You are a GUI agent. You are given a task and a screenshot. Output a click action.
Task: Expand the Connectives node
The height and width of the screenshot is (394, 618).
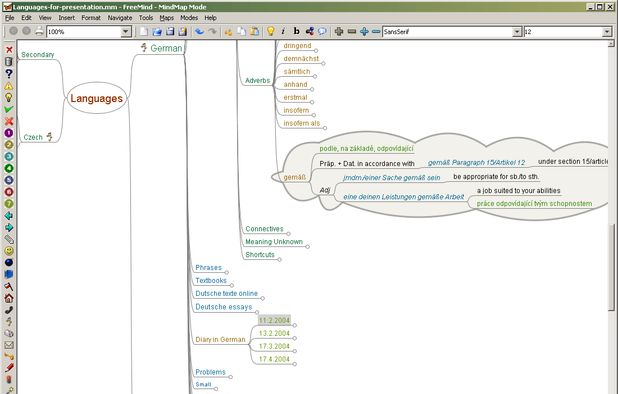(x=289, y=234)
